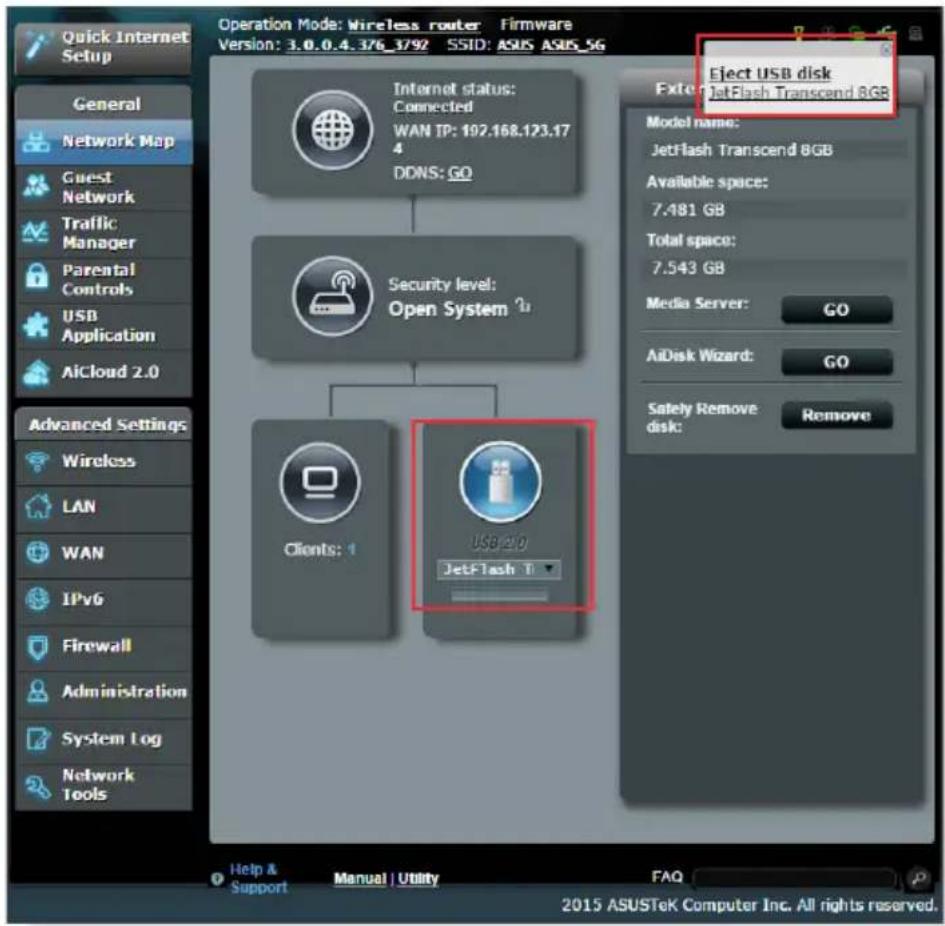945x926 pixels.
Task: Open the USB Application puzzle icon
Action: click(x=36, y=326)
